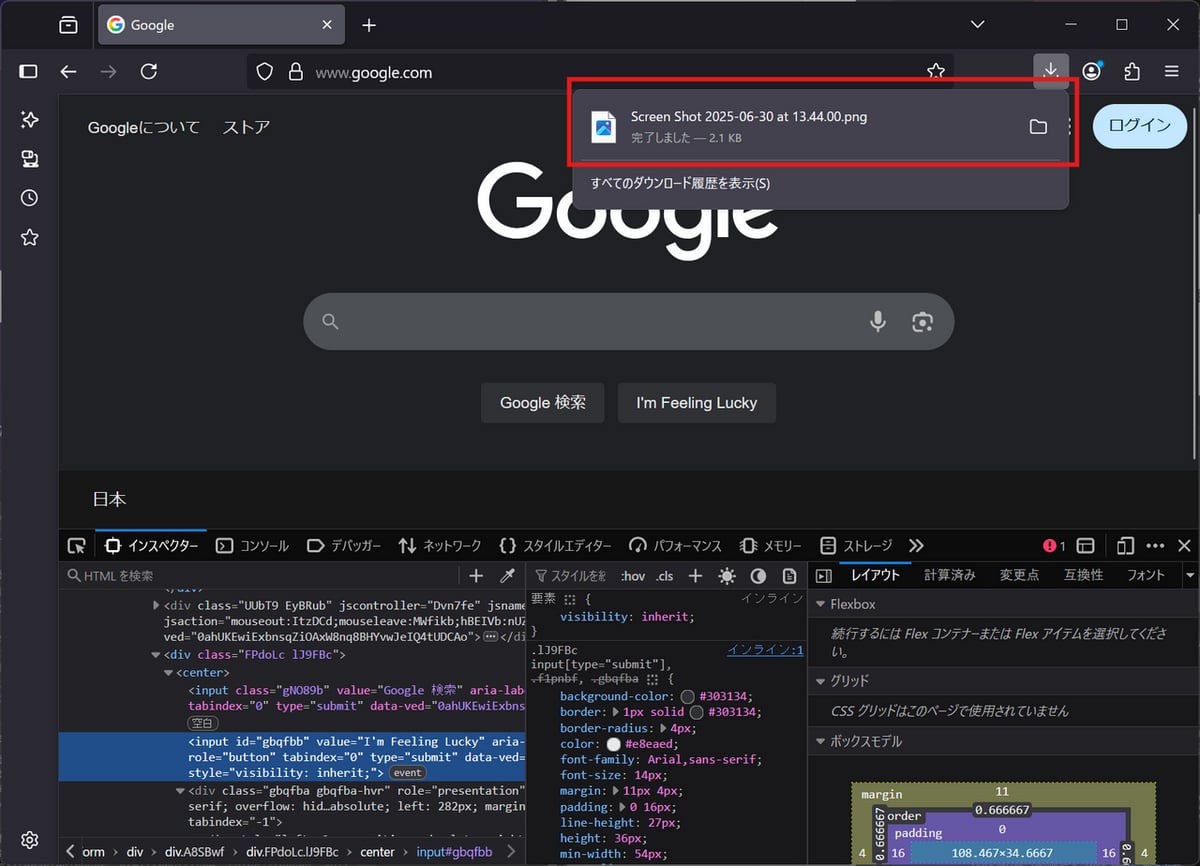Search by image with Google Lens
This screenshot has width=1200, height=866.
coord(922,321)
